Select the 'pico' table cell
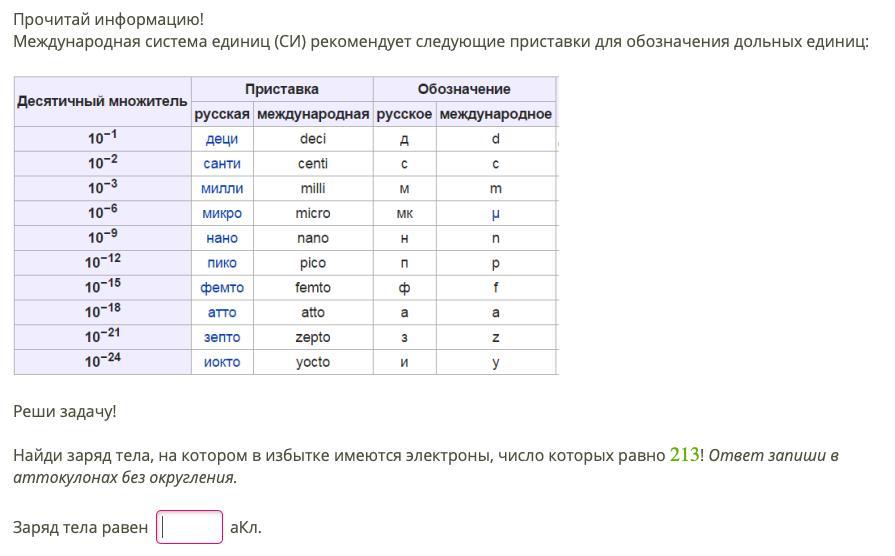 tap(313, 263)
